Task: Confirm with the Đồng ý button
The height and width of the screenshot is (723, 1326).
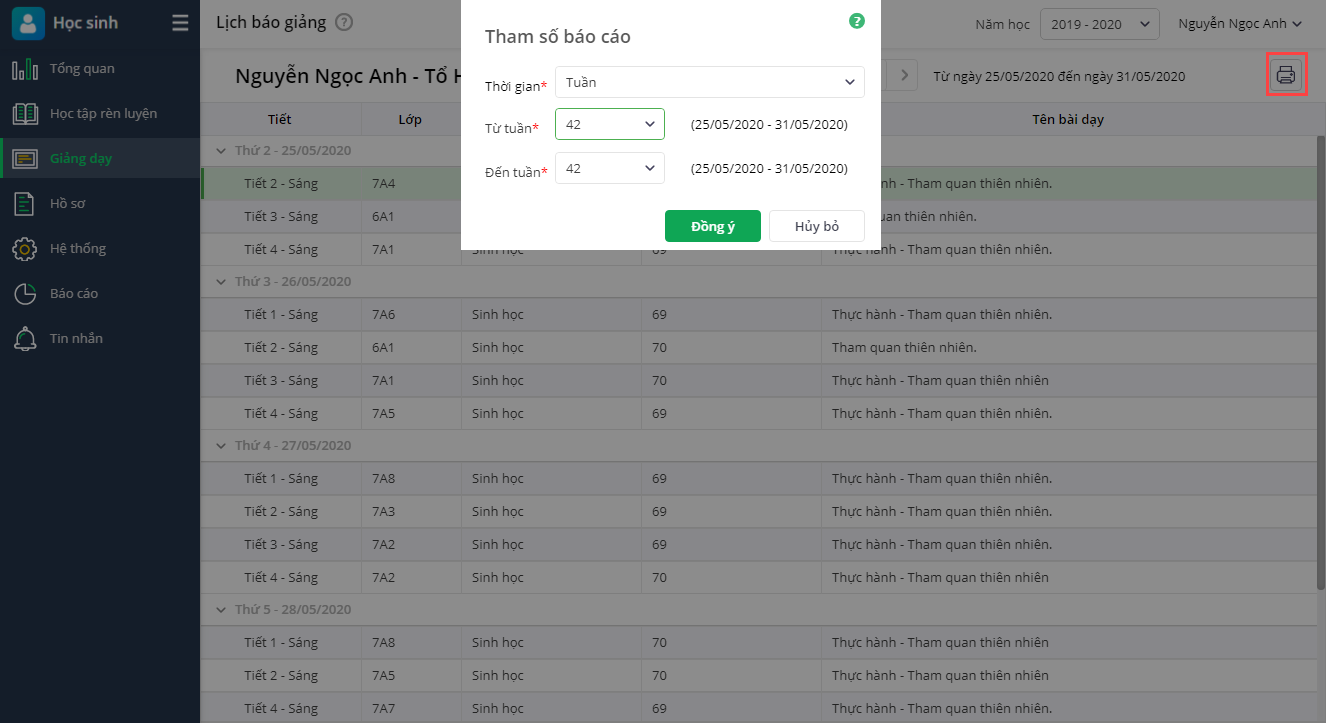Action: pyautogui.click(x=712, y=226)
